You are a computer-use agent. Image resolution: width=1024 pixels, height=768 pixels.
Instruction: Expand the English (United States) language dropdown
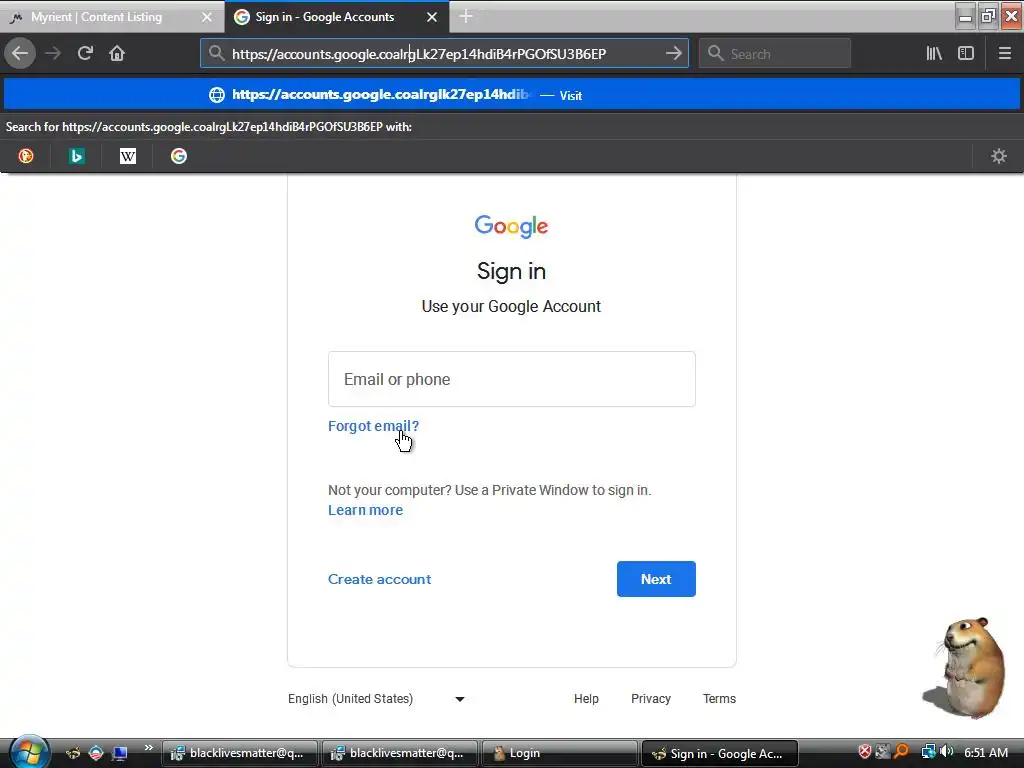click(376, 699)
